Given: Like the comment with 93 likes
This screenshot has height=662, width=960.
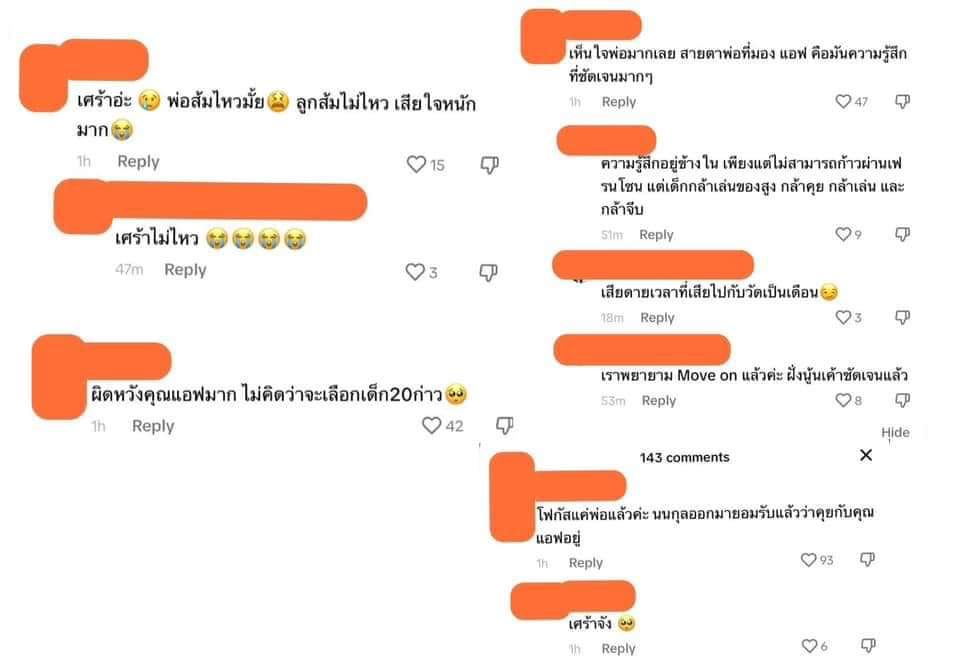Looking at the screenshot, I should pyautogui.click(x=809, y=560).
